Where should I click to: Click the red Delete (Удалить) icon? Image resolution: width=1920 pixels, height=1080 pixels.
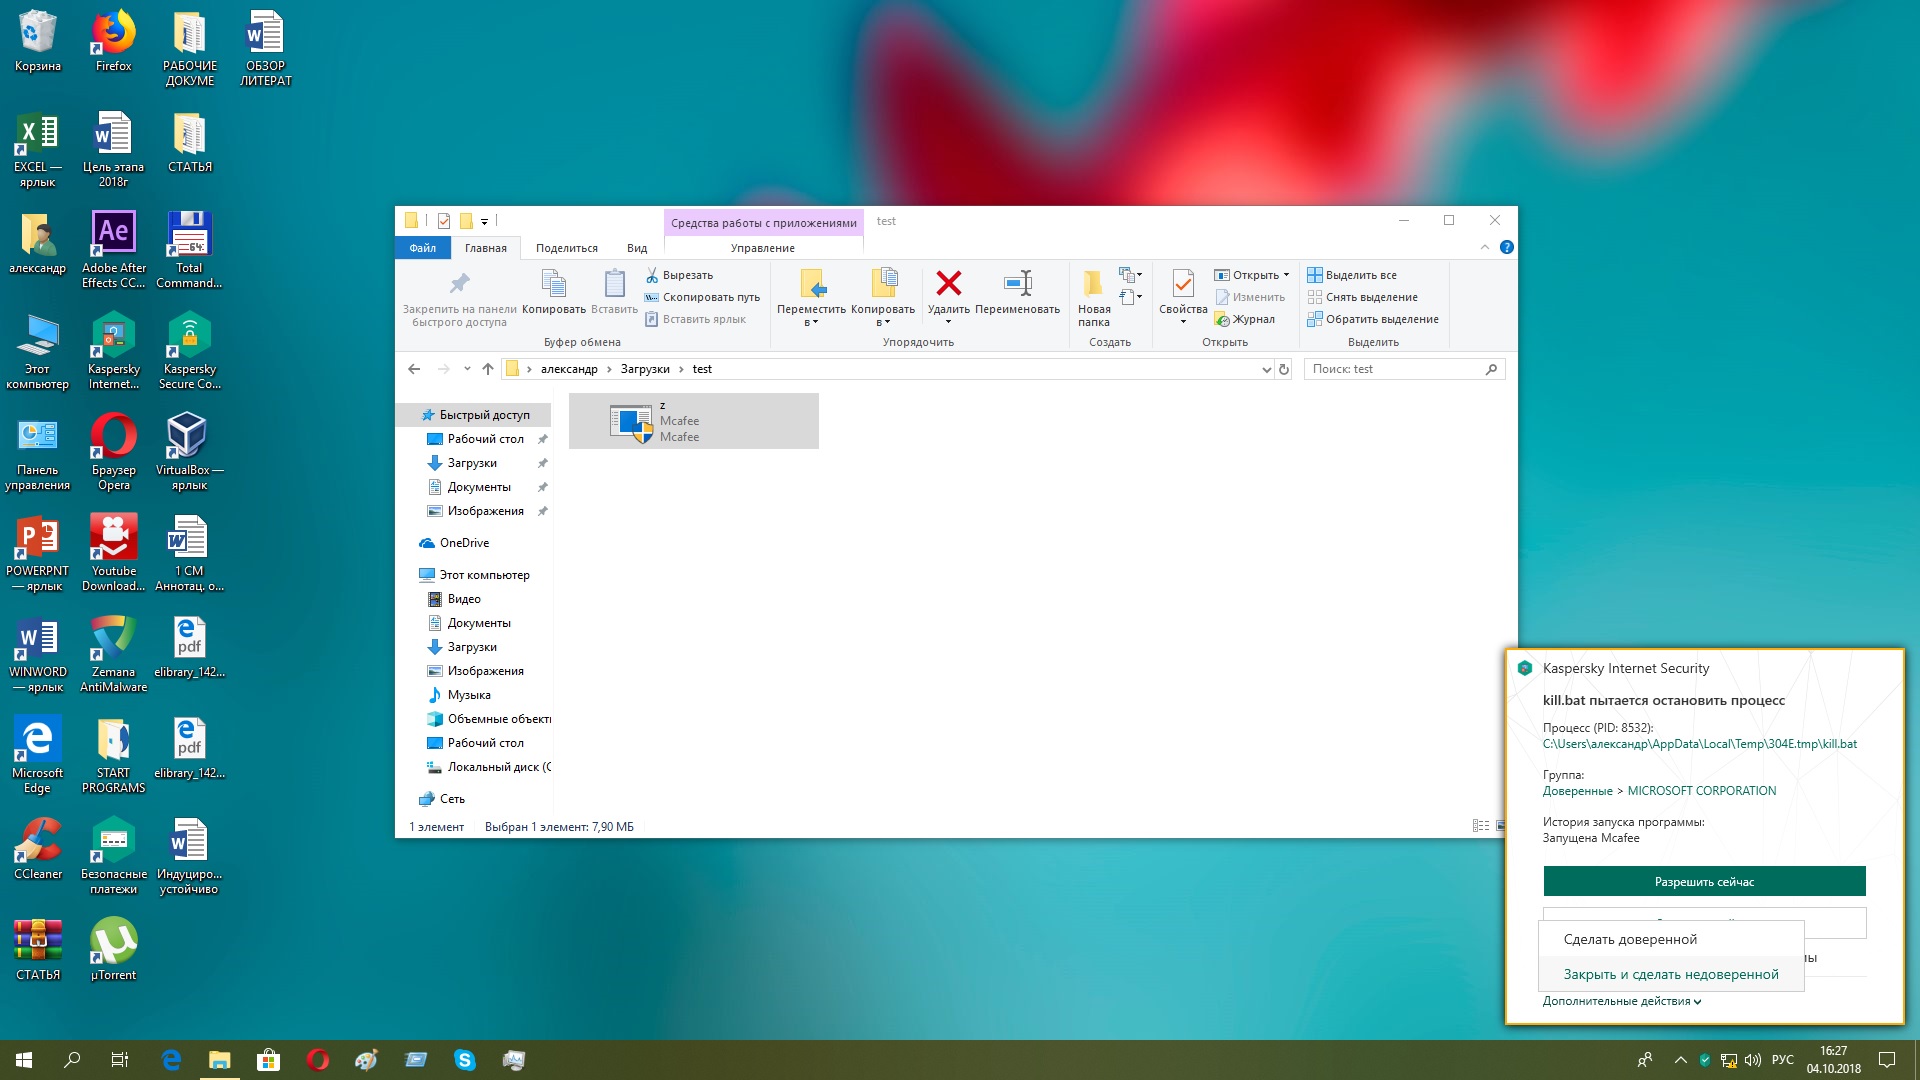click(948, 284)
